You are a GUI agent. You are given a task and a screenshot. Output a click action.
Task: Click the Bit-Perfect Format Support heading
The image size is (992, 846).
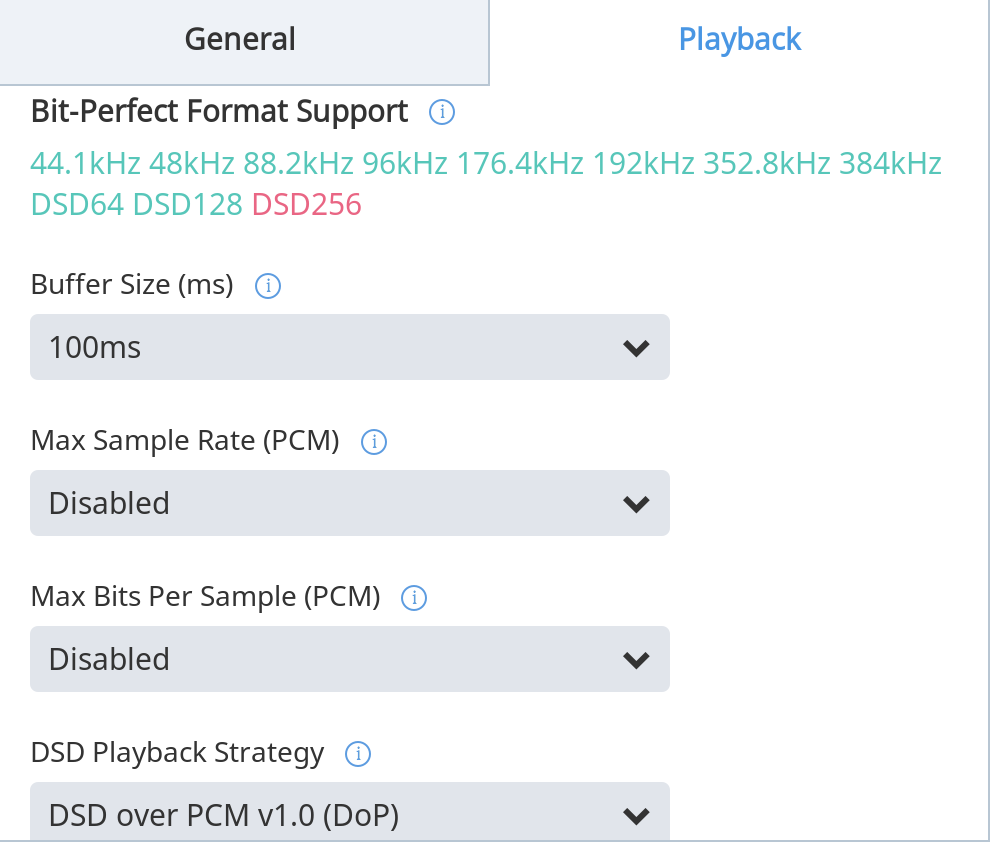[x=220, y=111]
